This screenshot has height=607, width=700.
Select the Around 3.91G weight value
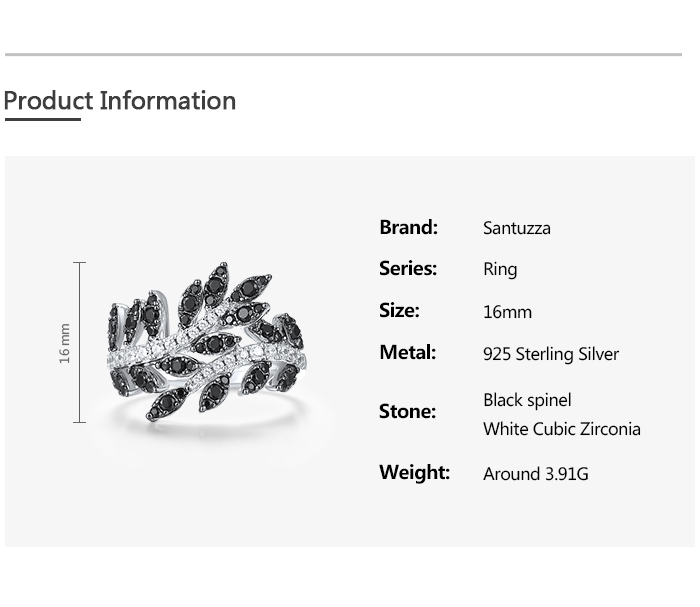(x=535, y=474)
